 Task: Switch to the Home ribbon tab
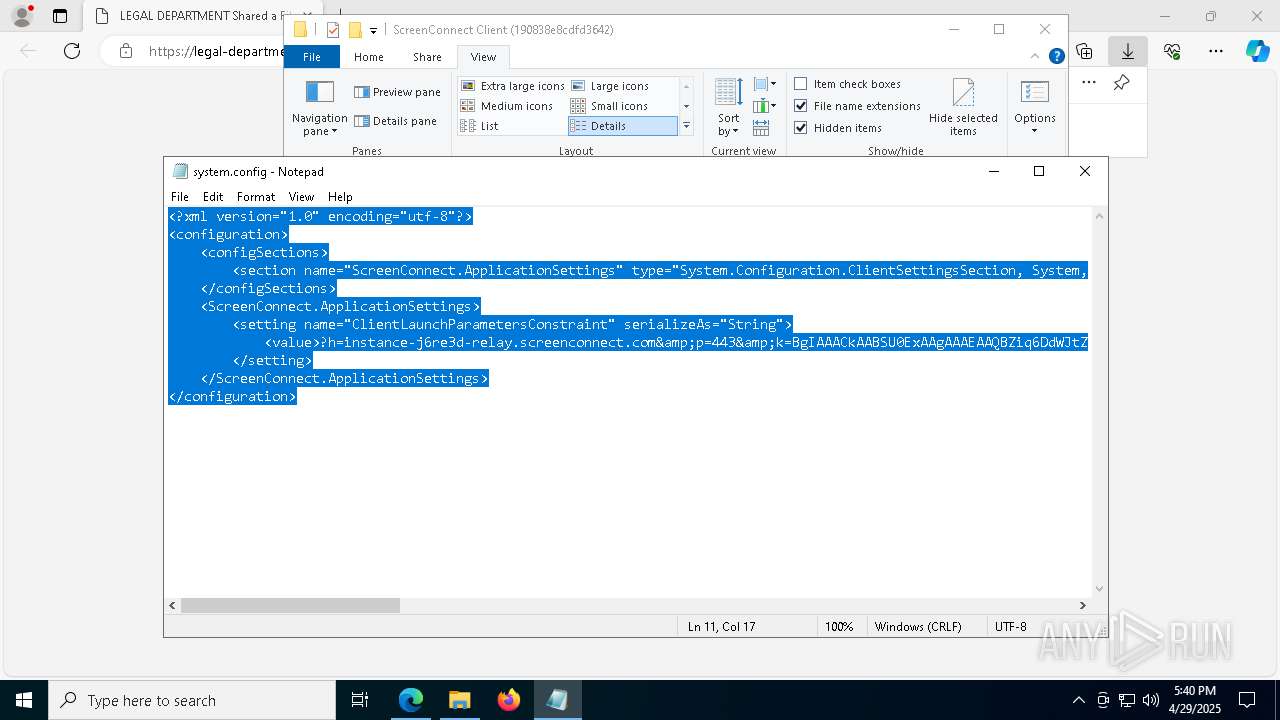tap(368, 57)
